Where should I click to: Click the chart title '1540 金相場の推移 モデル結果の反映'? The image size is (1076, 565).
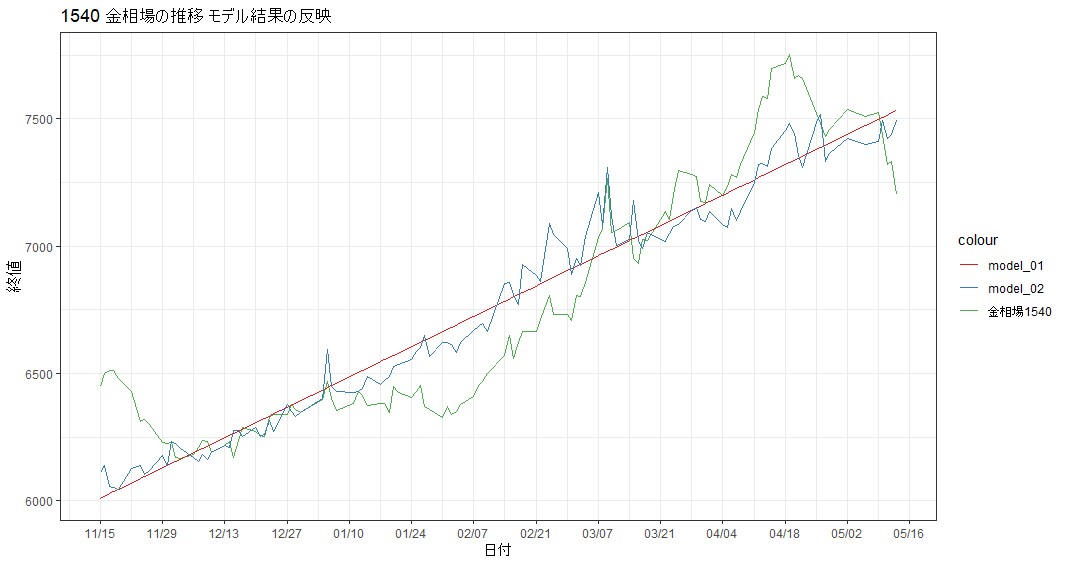coord(196,16)
